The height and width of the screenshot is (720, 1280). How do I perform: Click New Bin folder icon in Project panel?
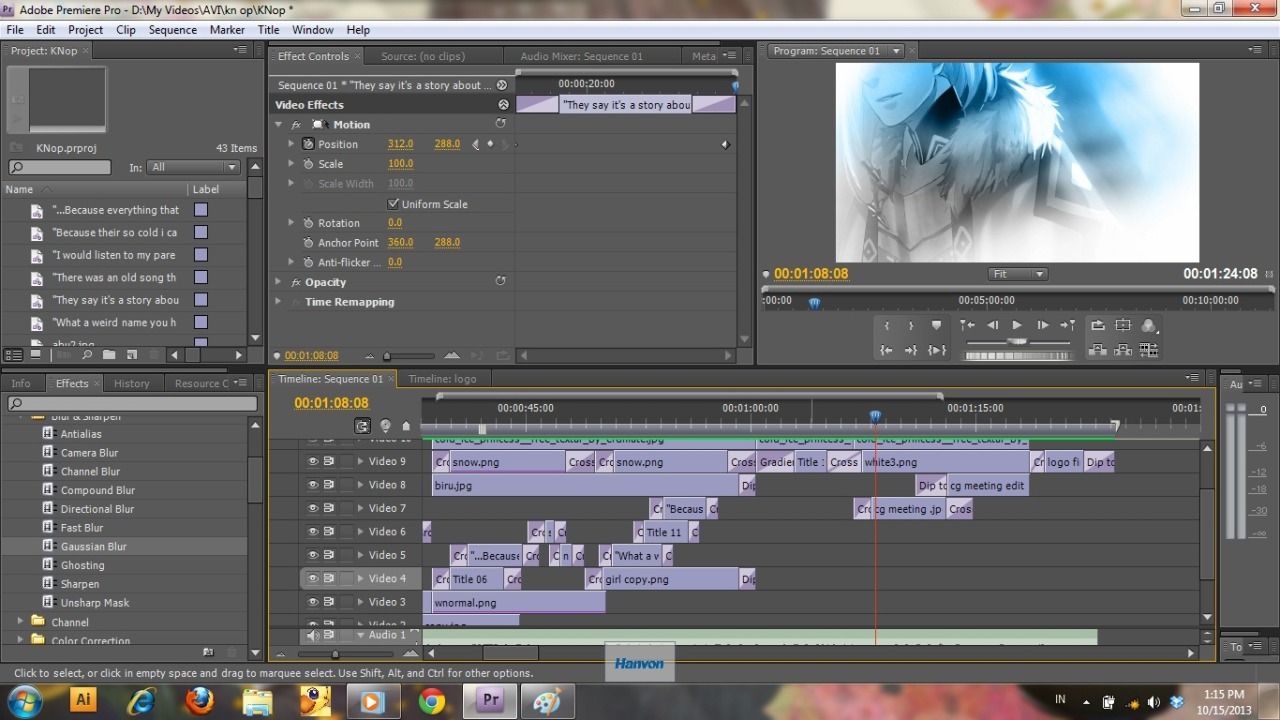108,355
